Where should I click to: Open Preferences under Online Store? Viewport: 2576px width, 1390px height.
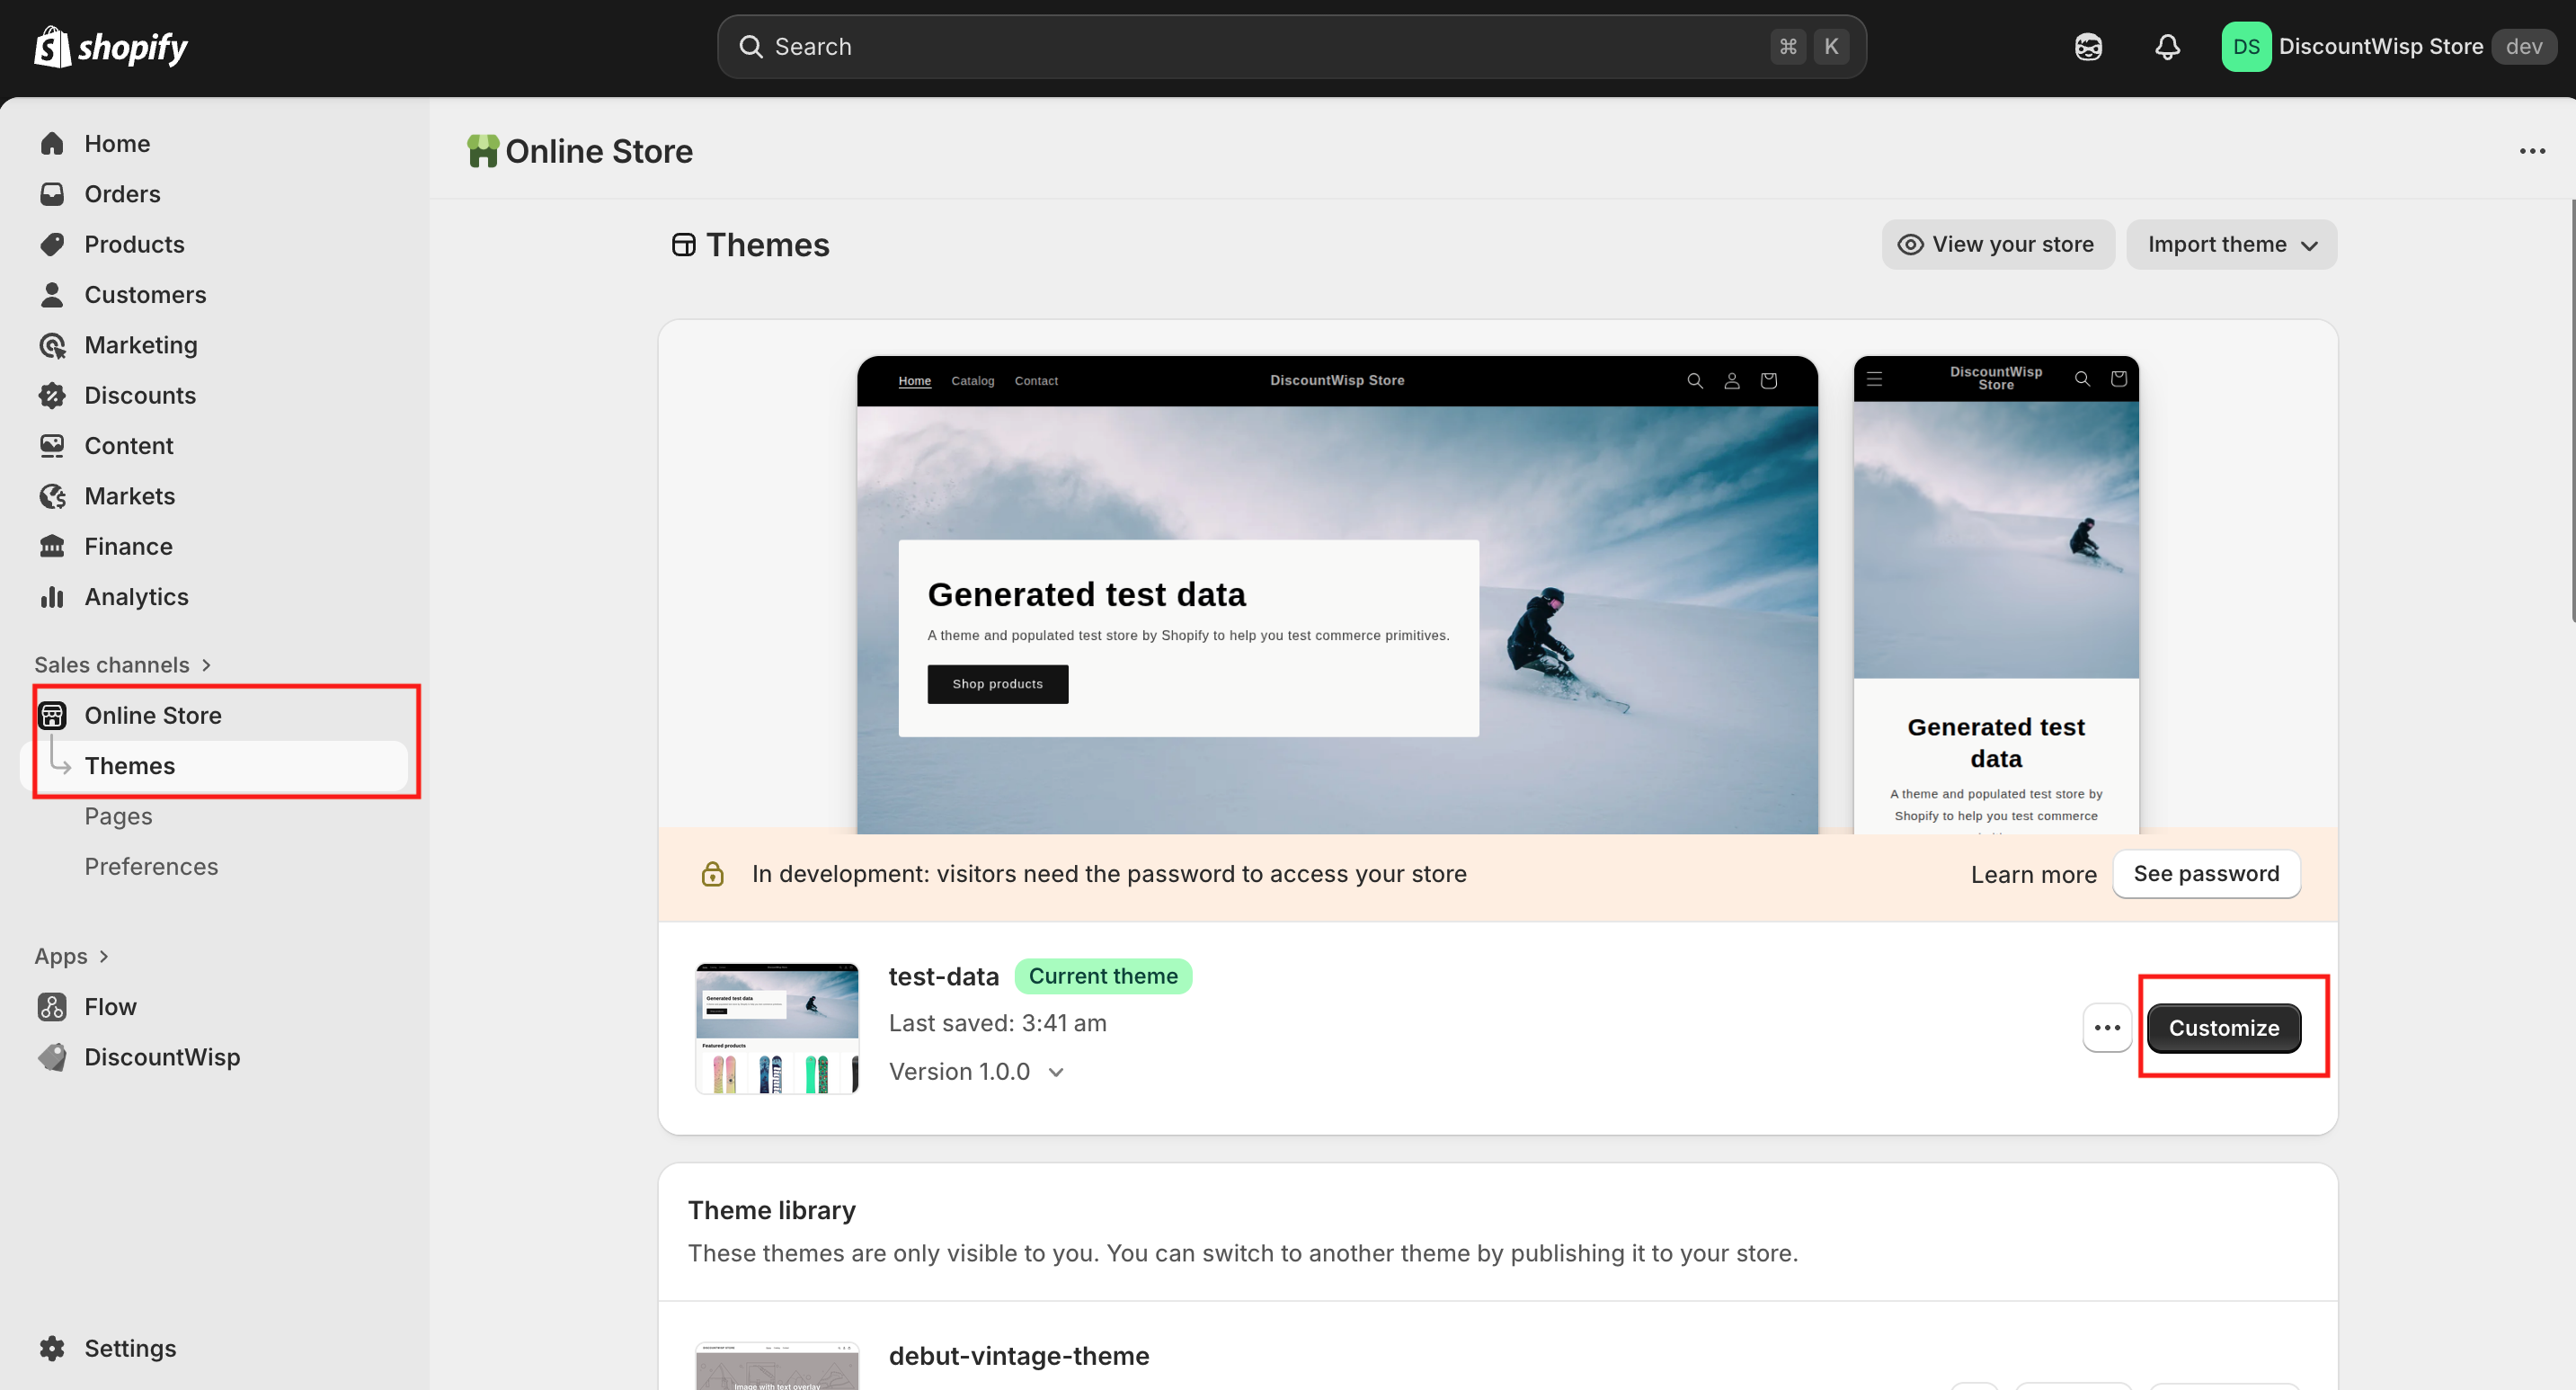tap(151, 866)
